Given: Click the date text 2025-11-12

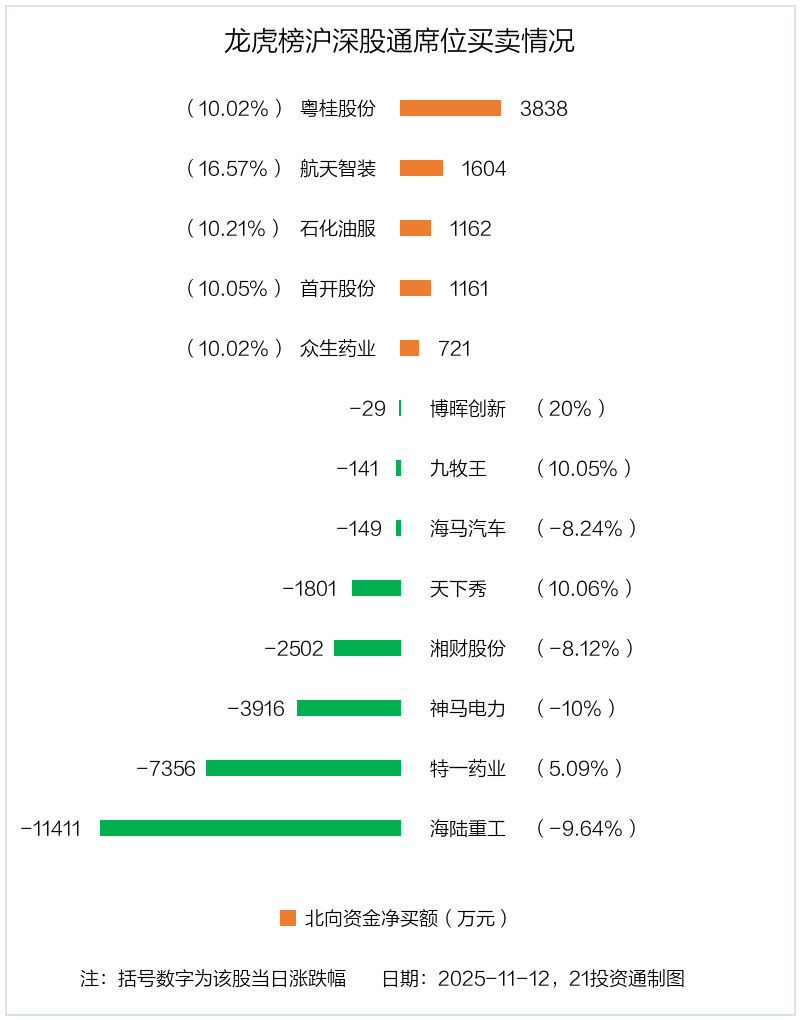Looking at the screenshot, I should coord(495,978).
